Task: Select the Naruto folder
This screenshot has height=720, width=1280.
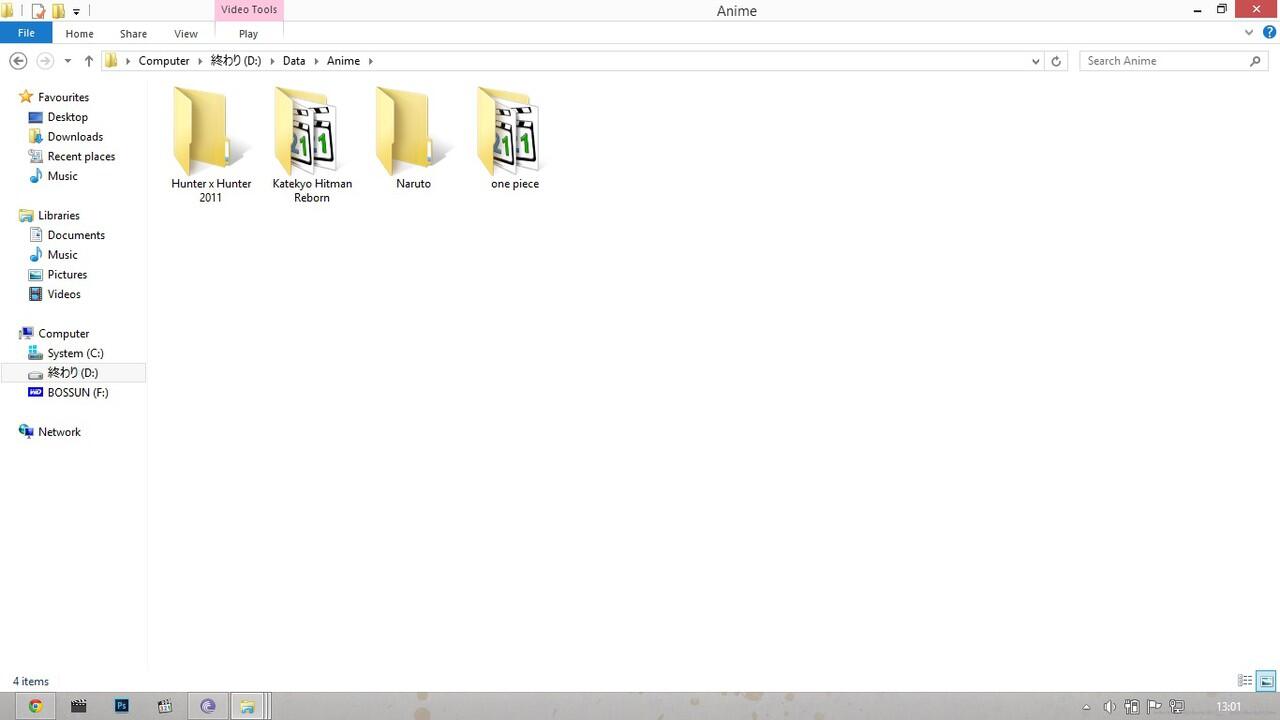Action: point(413,138)
